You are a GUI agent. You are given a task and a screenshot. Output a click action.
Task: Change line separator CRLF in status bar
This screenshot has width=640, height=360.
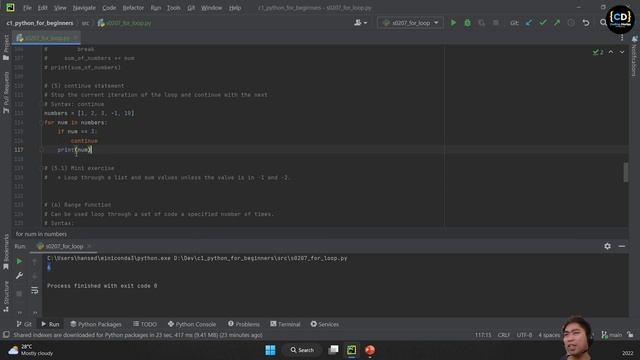(504, 335)
